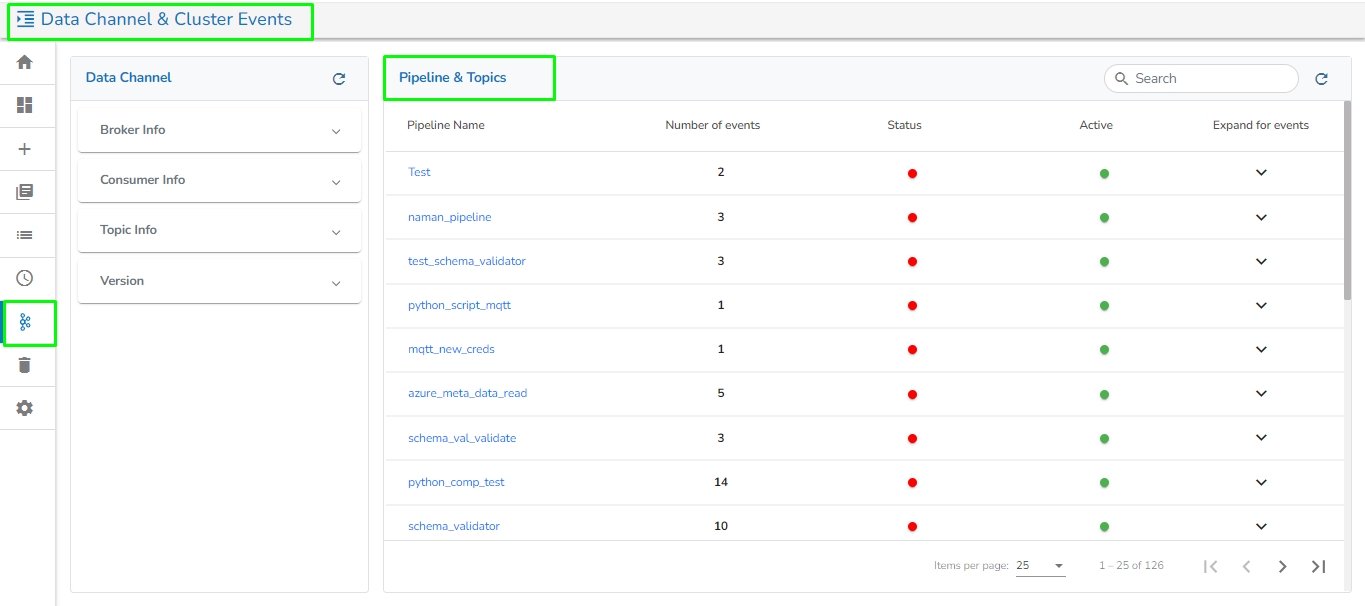Open the scheduler clock icon in sidebar
Viewport: 1365px width, 606px height.
pyautogui.click(x=25, y=278)
